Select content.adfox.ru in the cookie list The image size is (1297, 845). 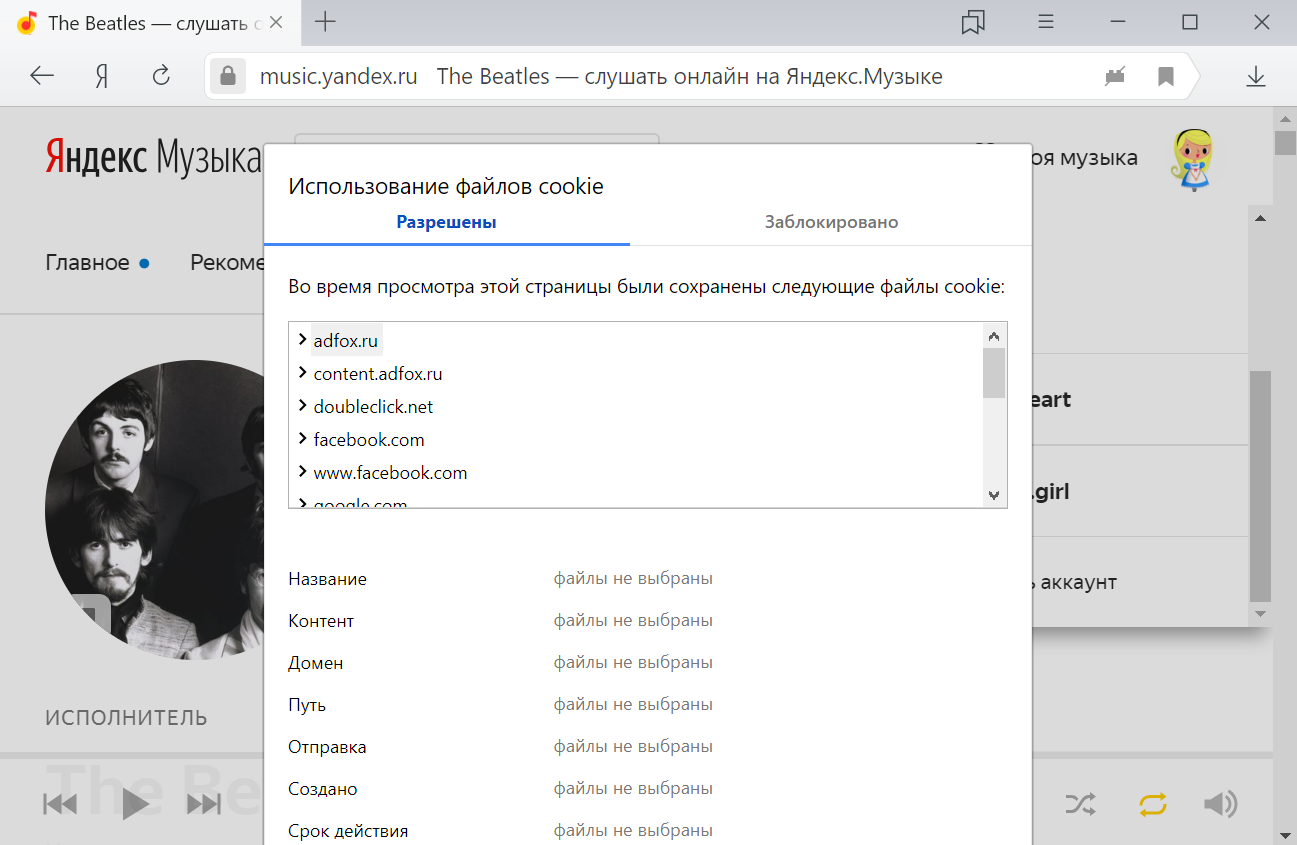point(378,374)
